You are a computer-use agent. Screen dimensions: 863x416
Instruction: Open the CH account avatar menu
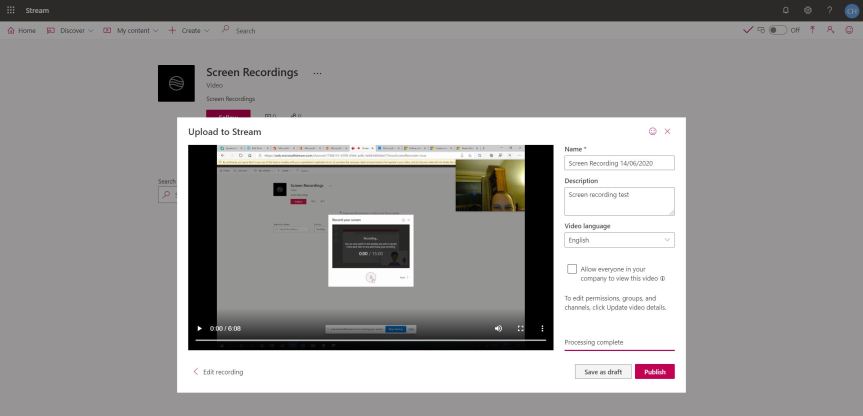pyautogui.click(x=851, y=10)
